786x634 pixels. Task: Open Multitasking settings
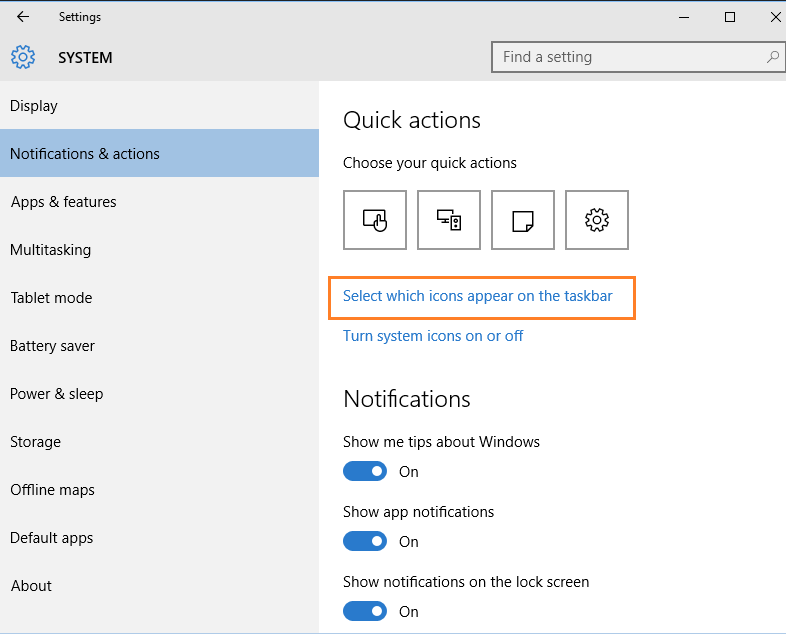point(159,250)
